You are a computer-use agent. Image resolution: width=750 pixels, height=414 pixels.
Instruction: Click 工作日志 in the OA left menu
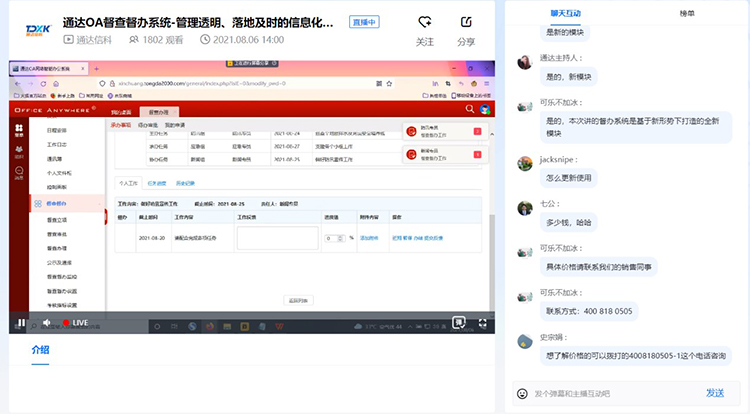click(56, 145)
